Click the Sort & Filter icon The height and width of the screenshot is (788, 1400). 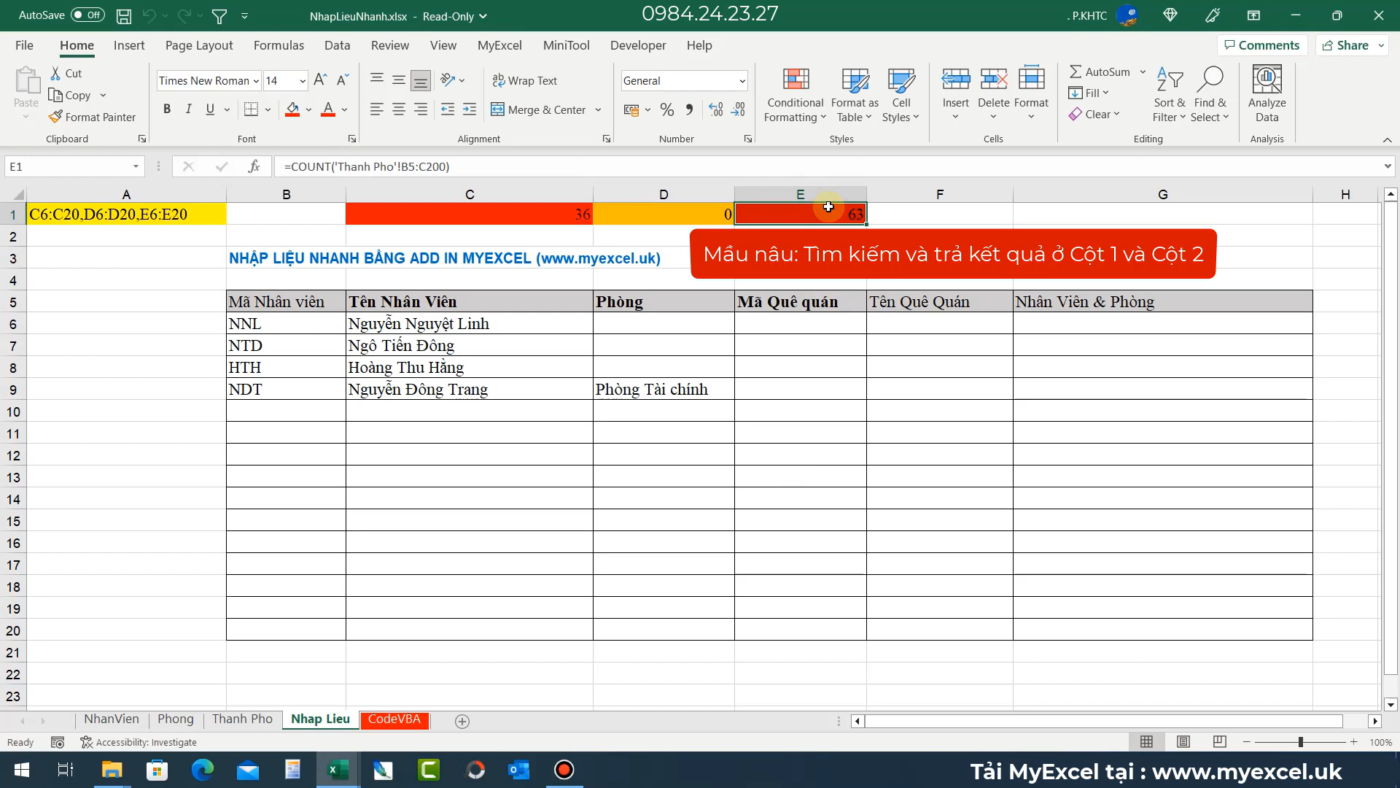coord(1169,81)
